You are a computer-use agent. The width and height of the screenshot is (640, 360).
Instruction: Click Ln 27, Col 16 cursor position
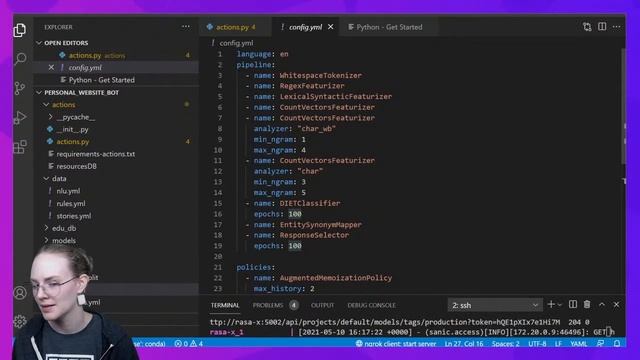pyautogui.click(x=464, y=344)
